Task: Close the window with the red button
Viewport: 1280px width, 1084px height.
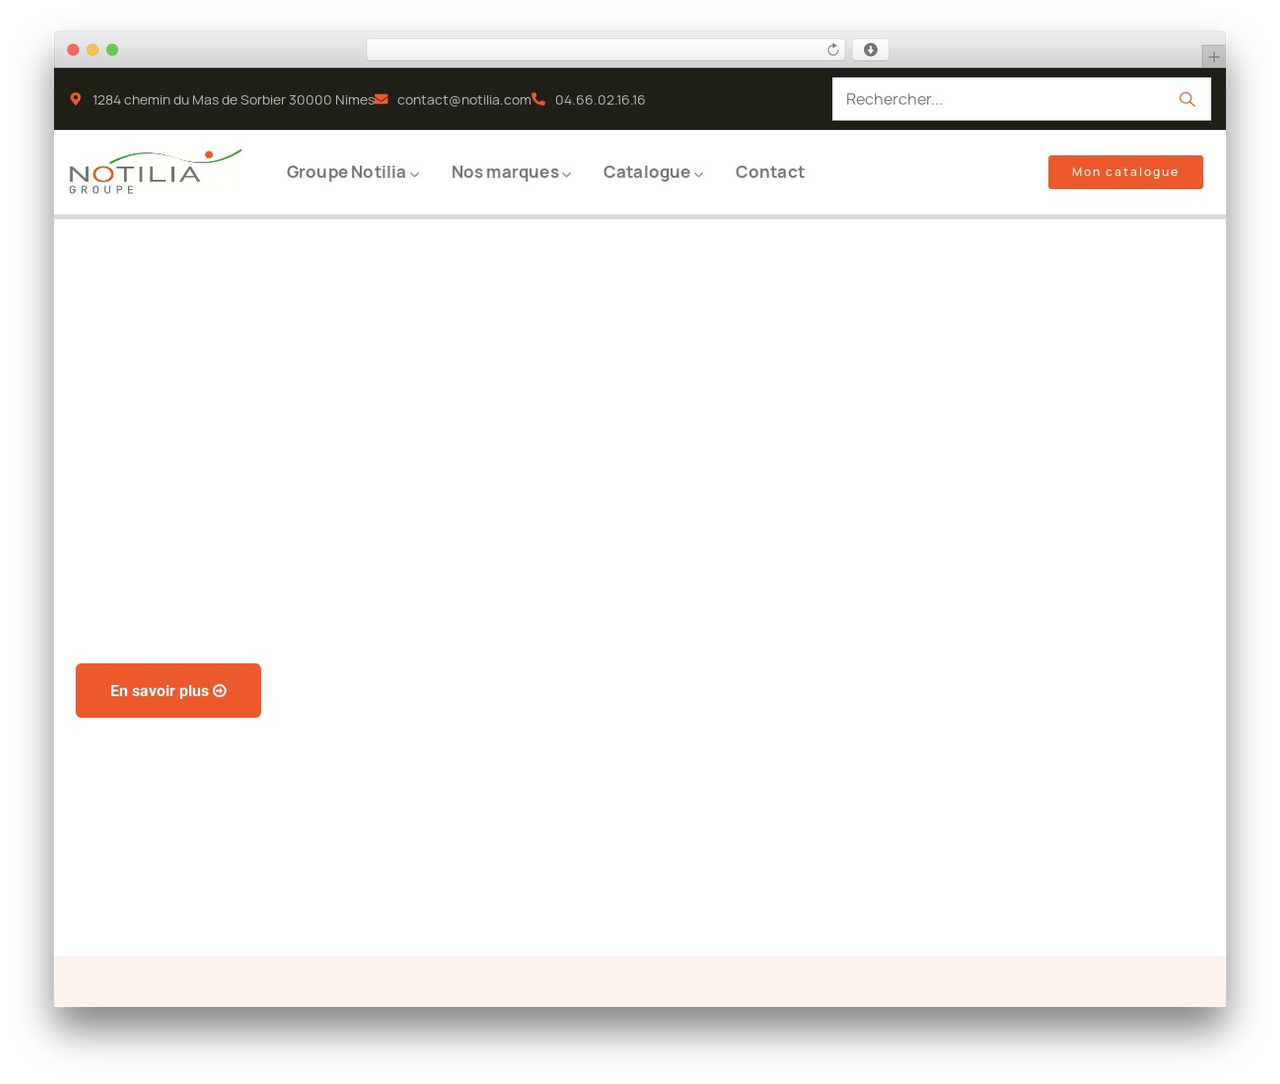Action: point(73,50)
